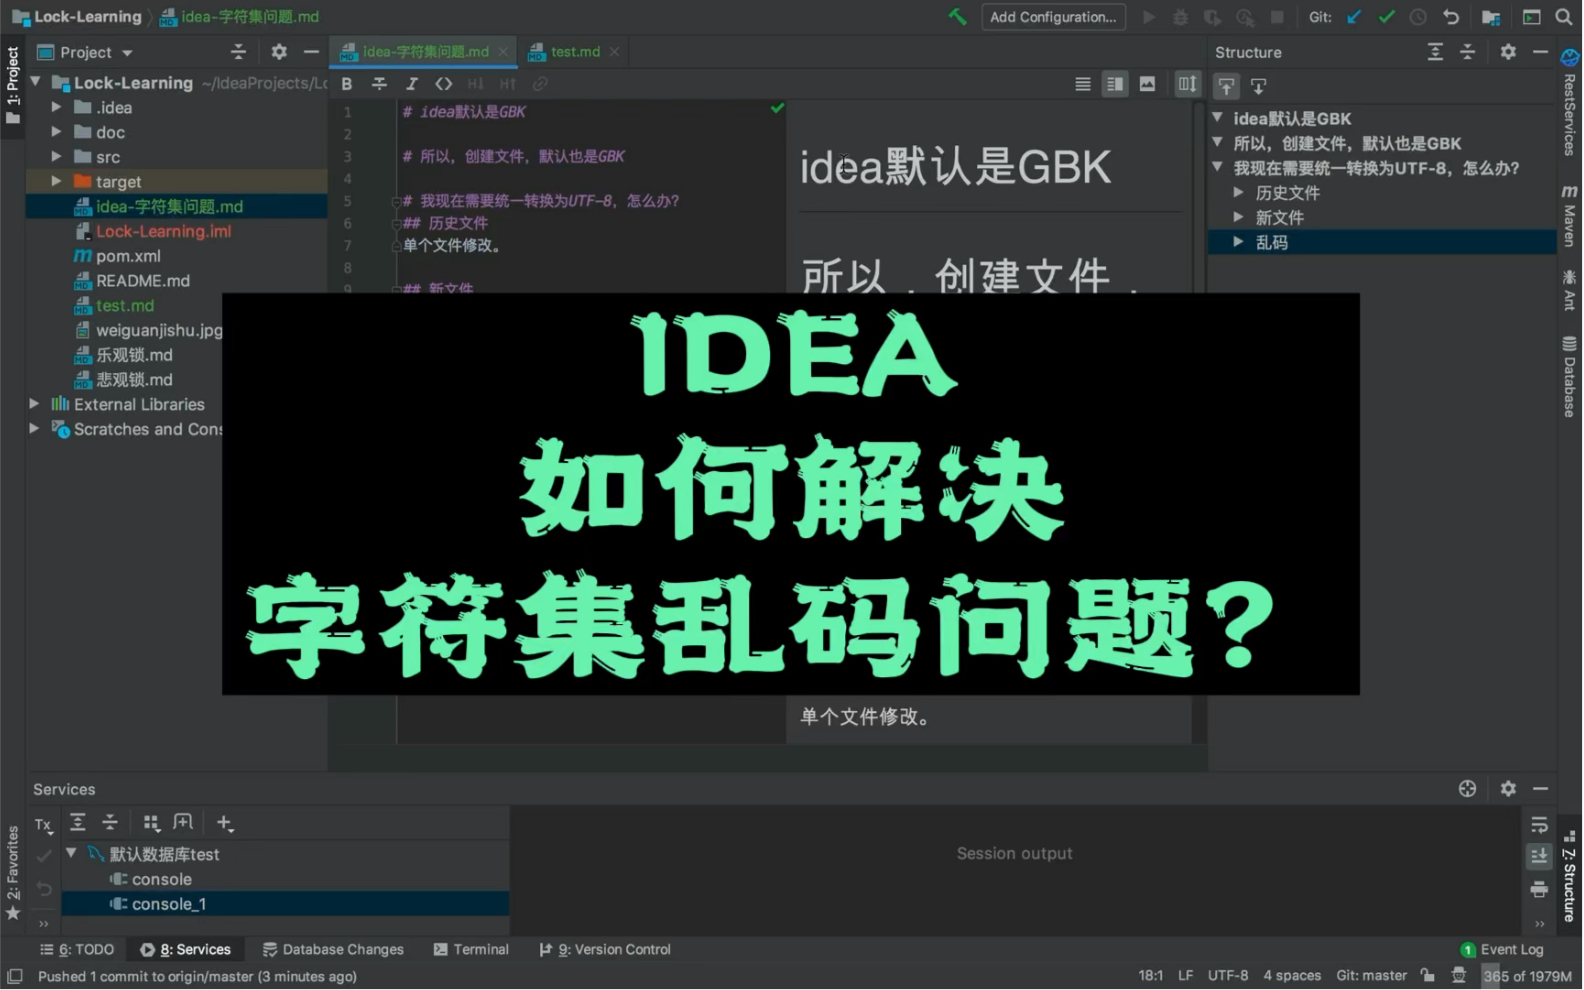Expand the target folder

click(56, 181)
